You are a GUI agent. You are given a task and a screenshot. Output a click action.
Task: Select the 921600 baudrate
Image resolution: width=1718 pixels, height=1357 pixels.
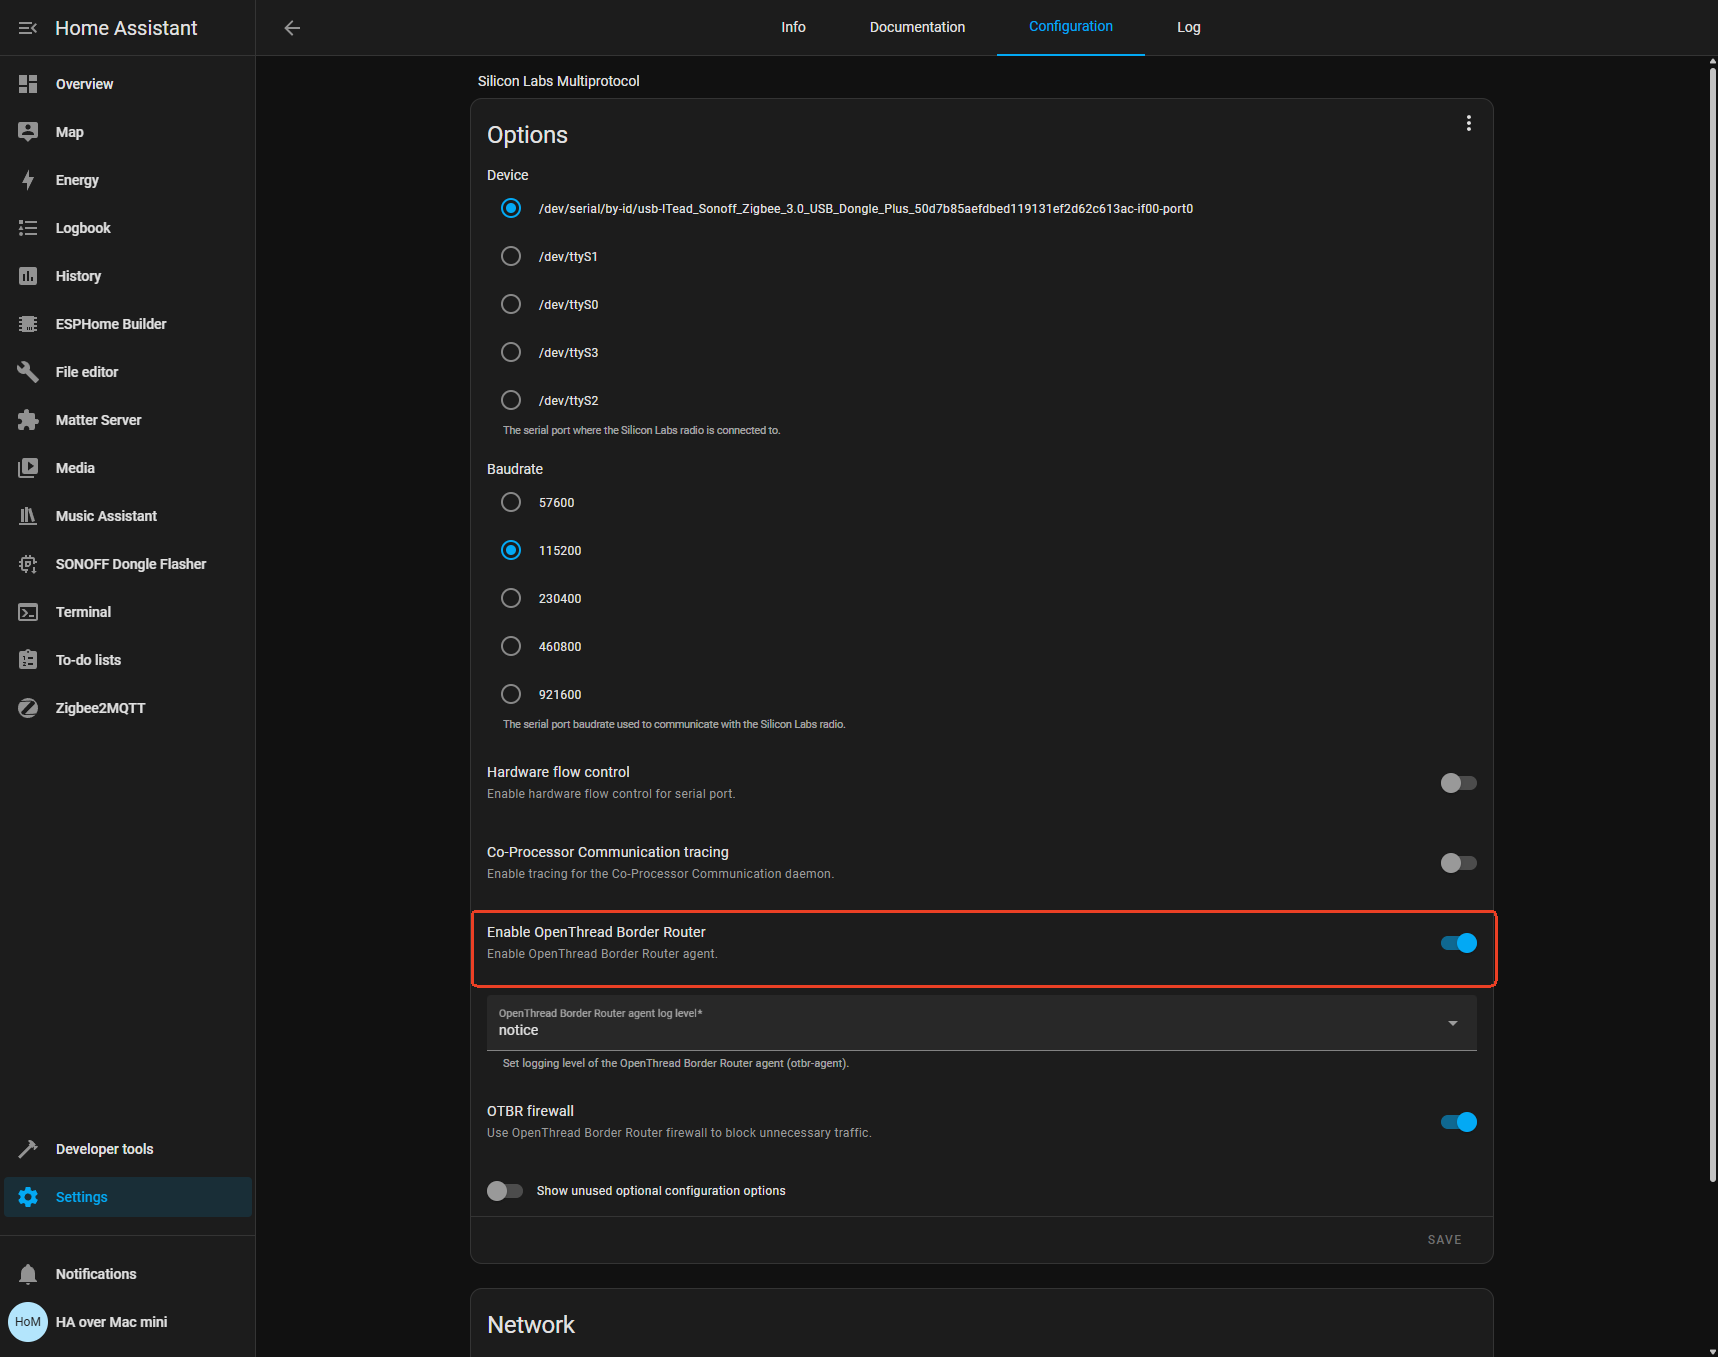pos(511,694)
